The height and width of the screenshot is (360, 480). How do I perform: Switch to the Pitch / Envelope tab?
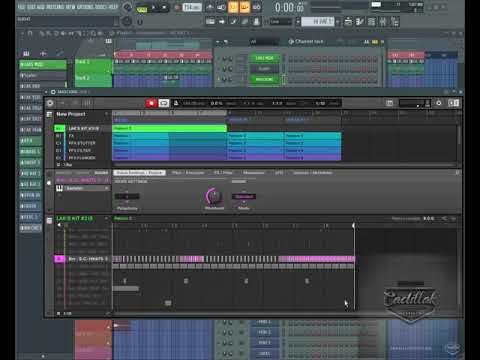[188, 173]
